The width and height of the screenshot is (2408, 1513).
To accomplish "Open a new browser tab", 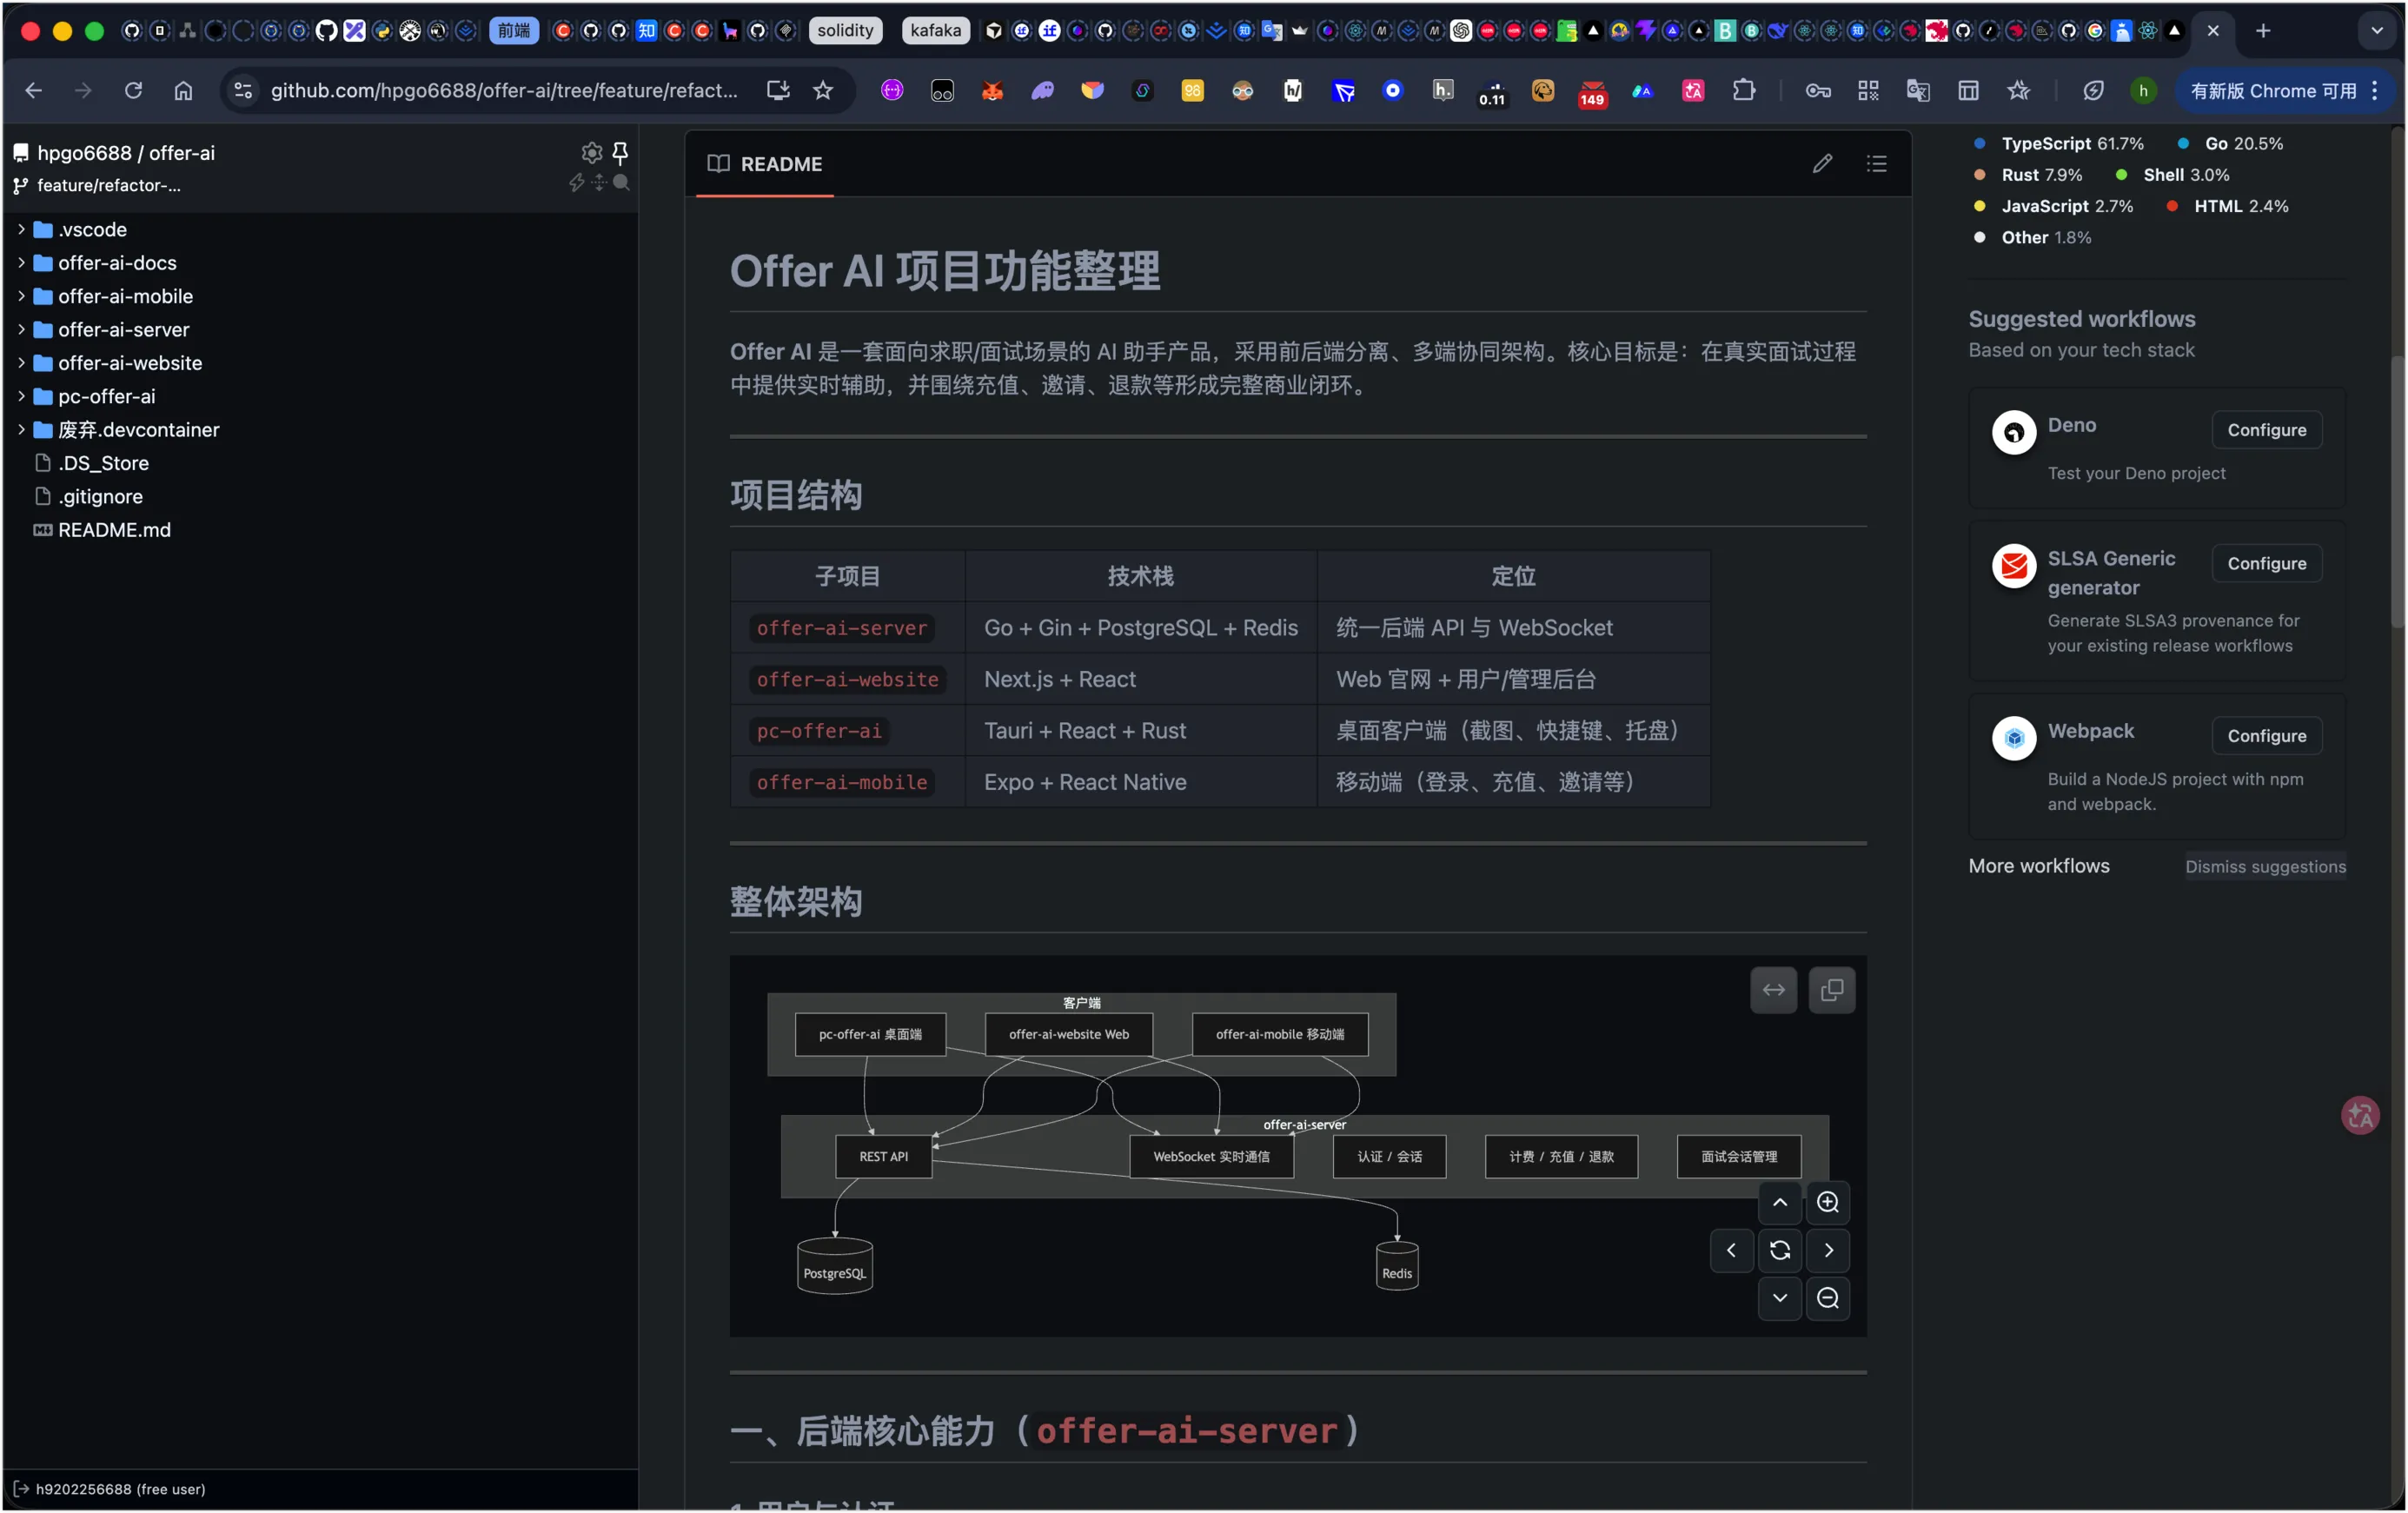I will point(2263,30).
